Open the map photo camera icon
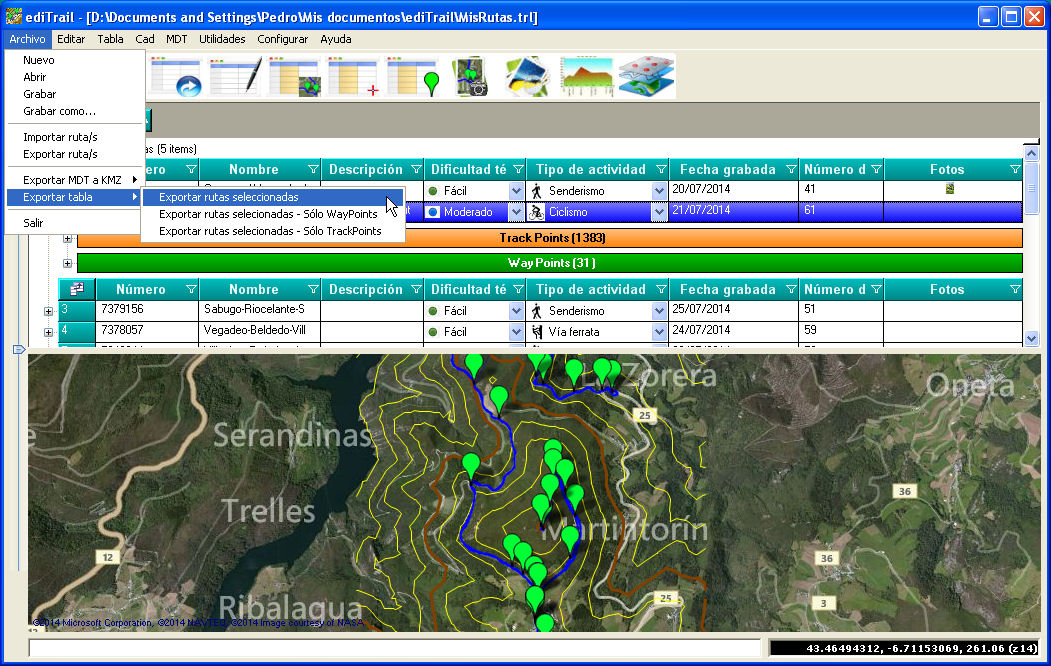The image size is (1051, 666). (x=471, y=76)
